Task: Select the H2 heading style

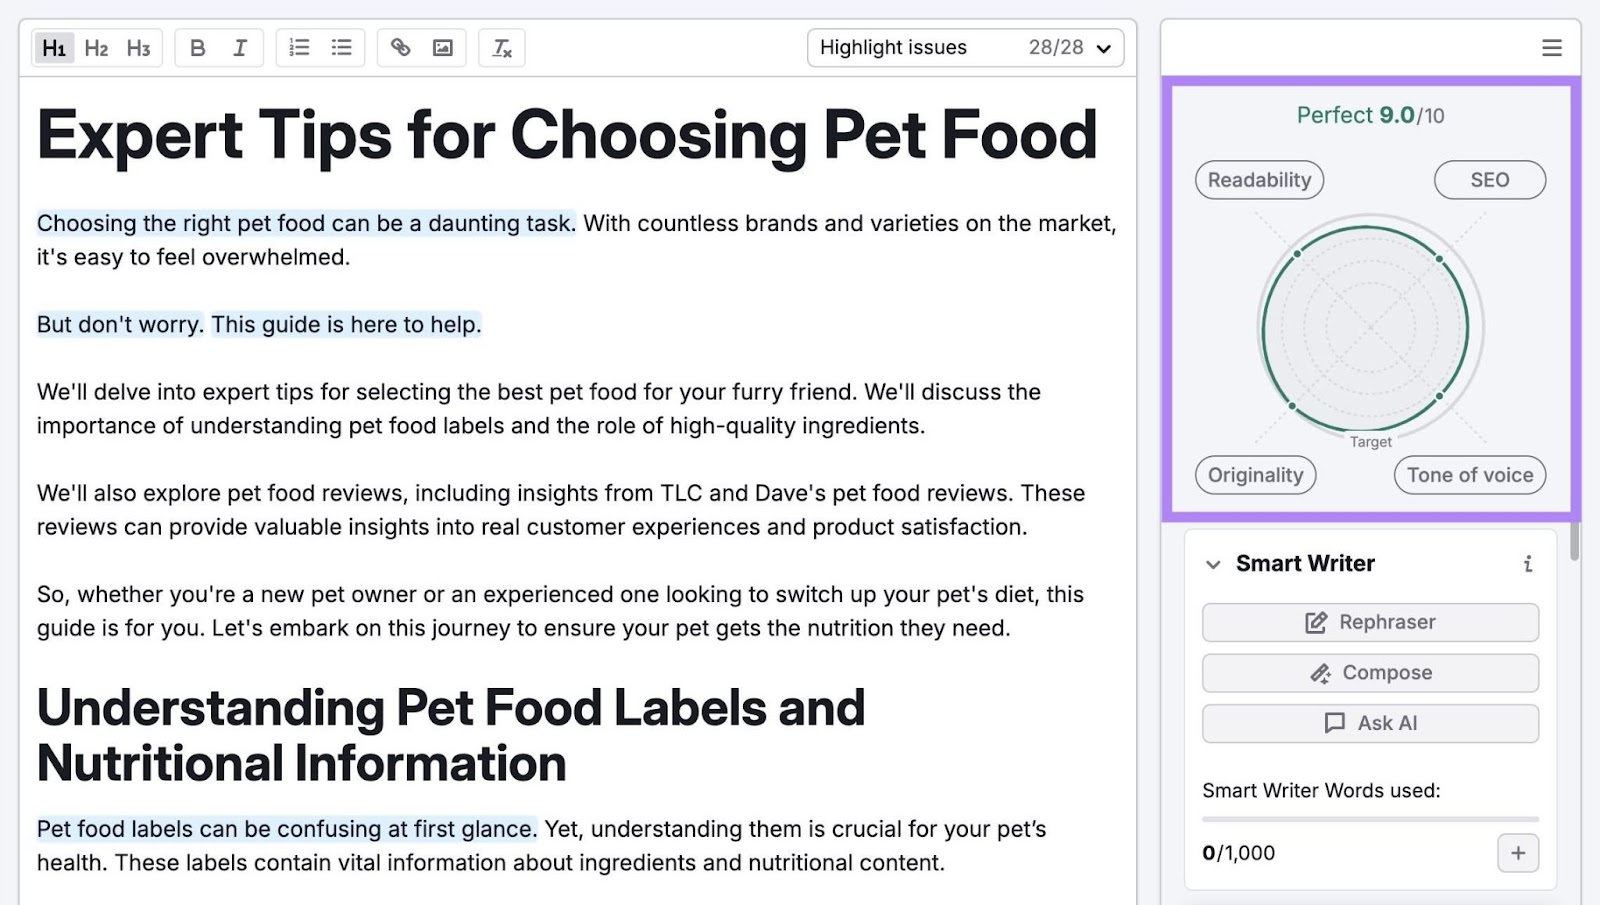Action: pyautogui.click(x=96, y=48)
